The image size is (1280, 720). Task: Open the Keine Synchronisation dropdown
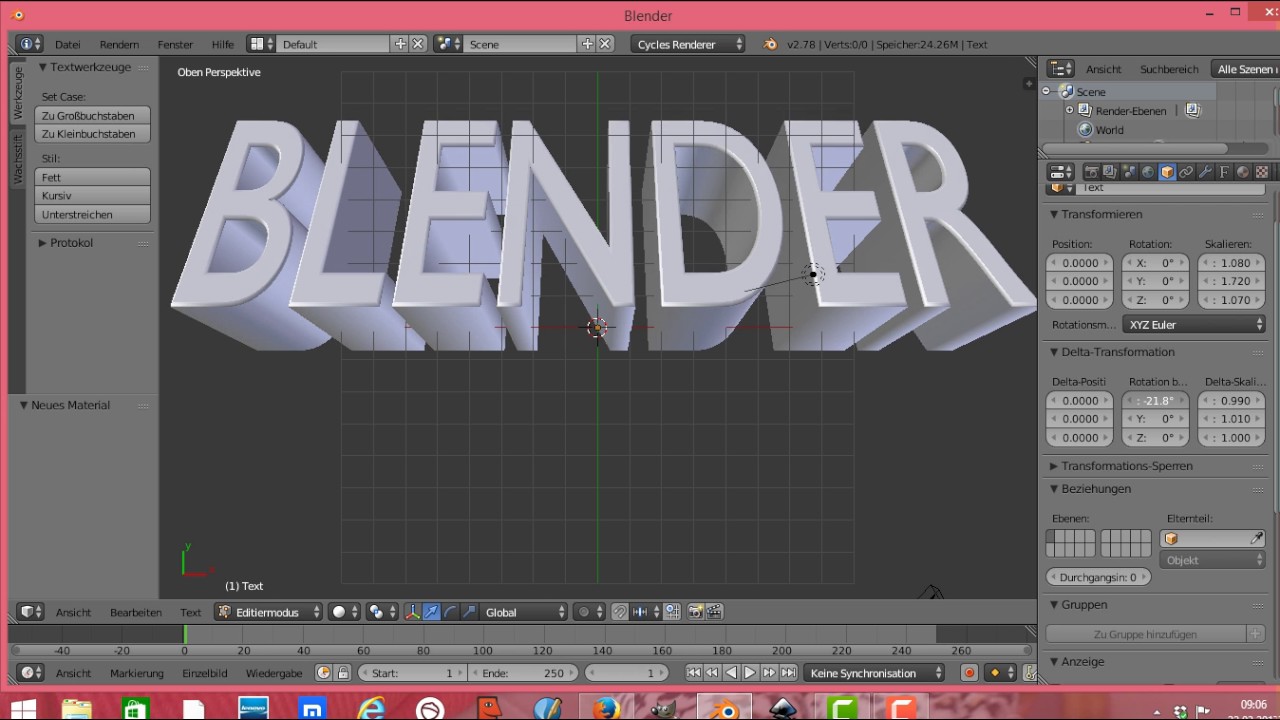(x=874, y=673)
